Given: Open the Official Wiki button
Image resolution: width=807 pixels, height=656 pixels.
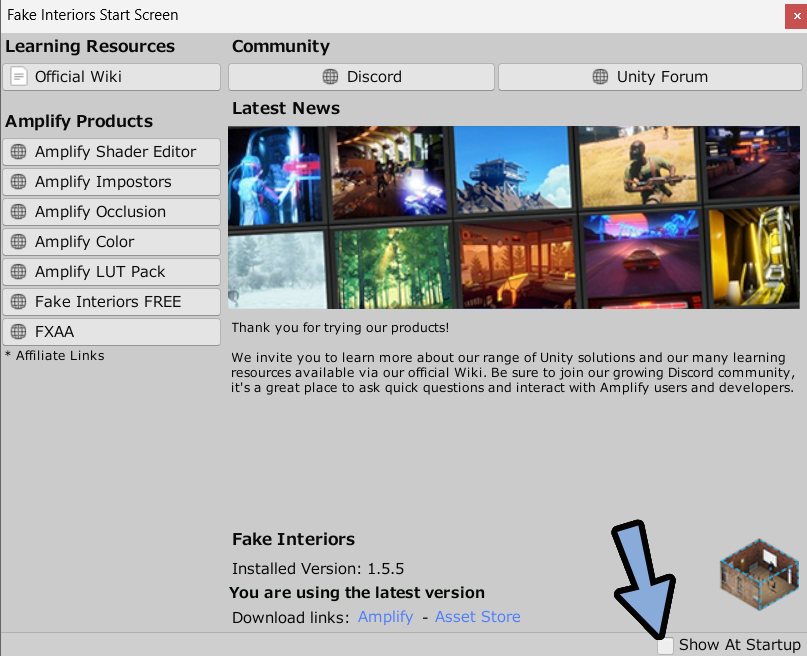Looking at the screenshot, I should [x=111, y=77].
